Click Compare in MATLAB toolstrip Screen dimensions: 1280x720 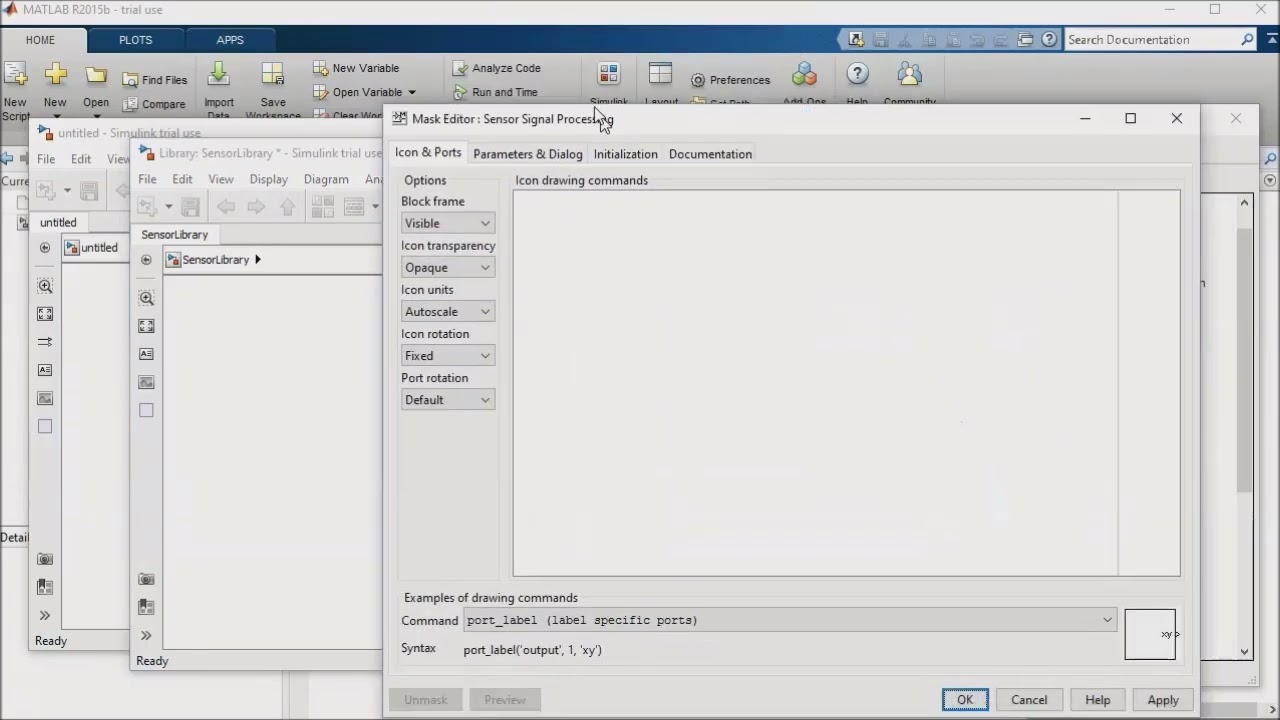point(155,104)
